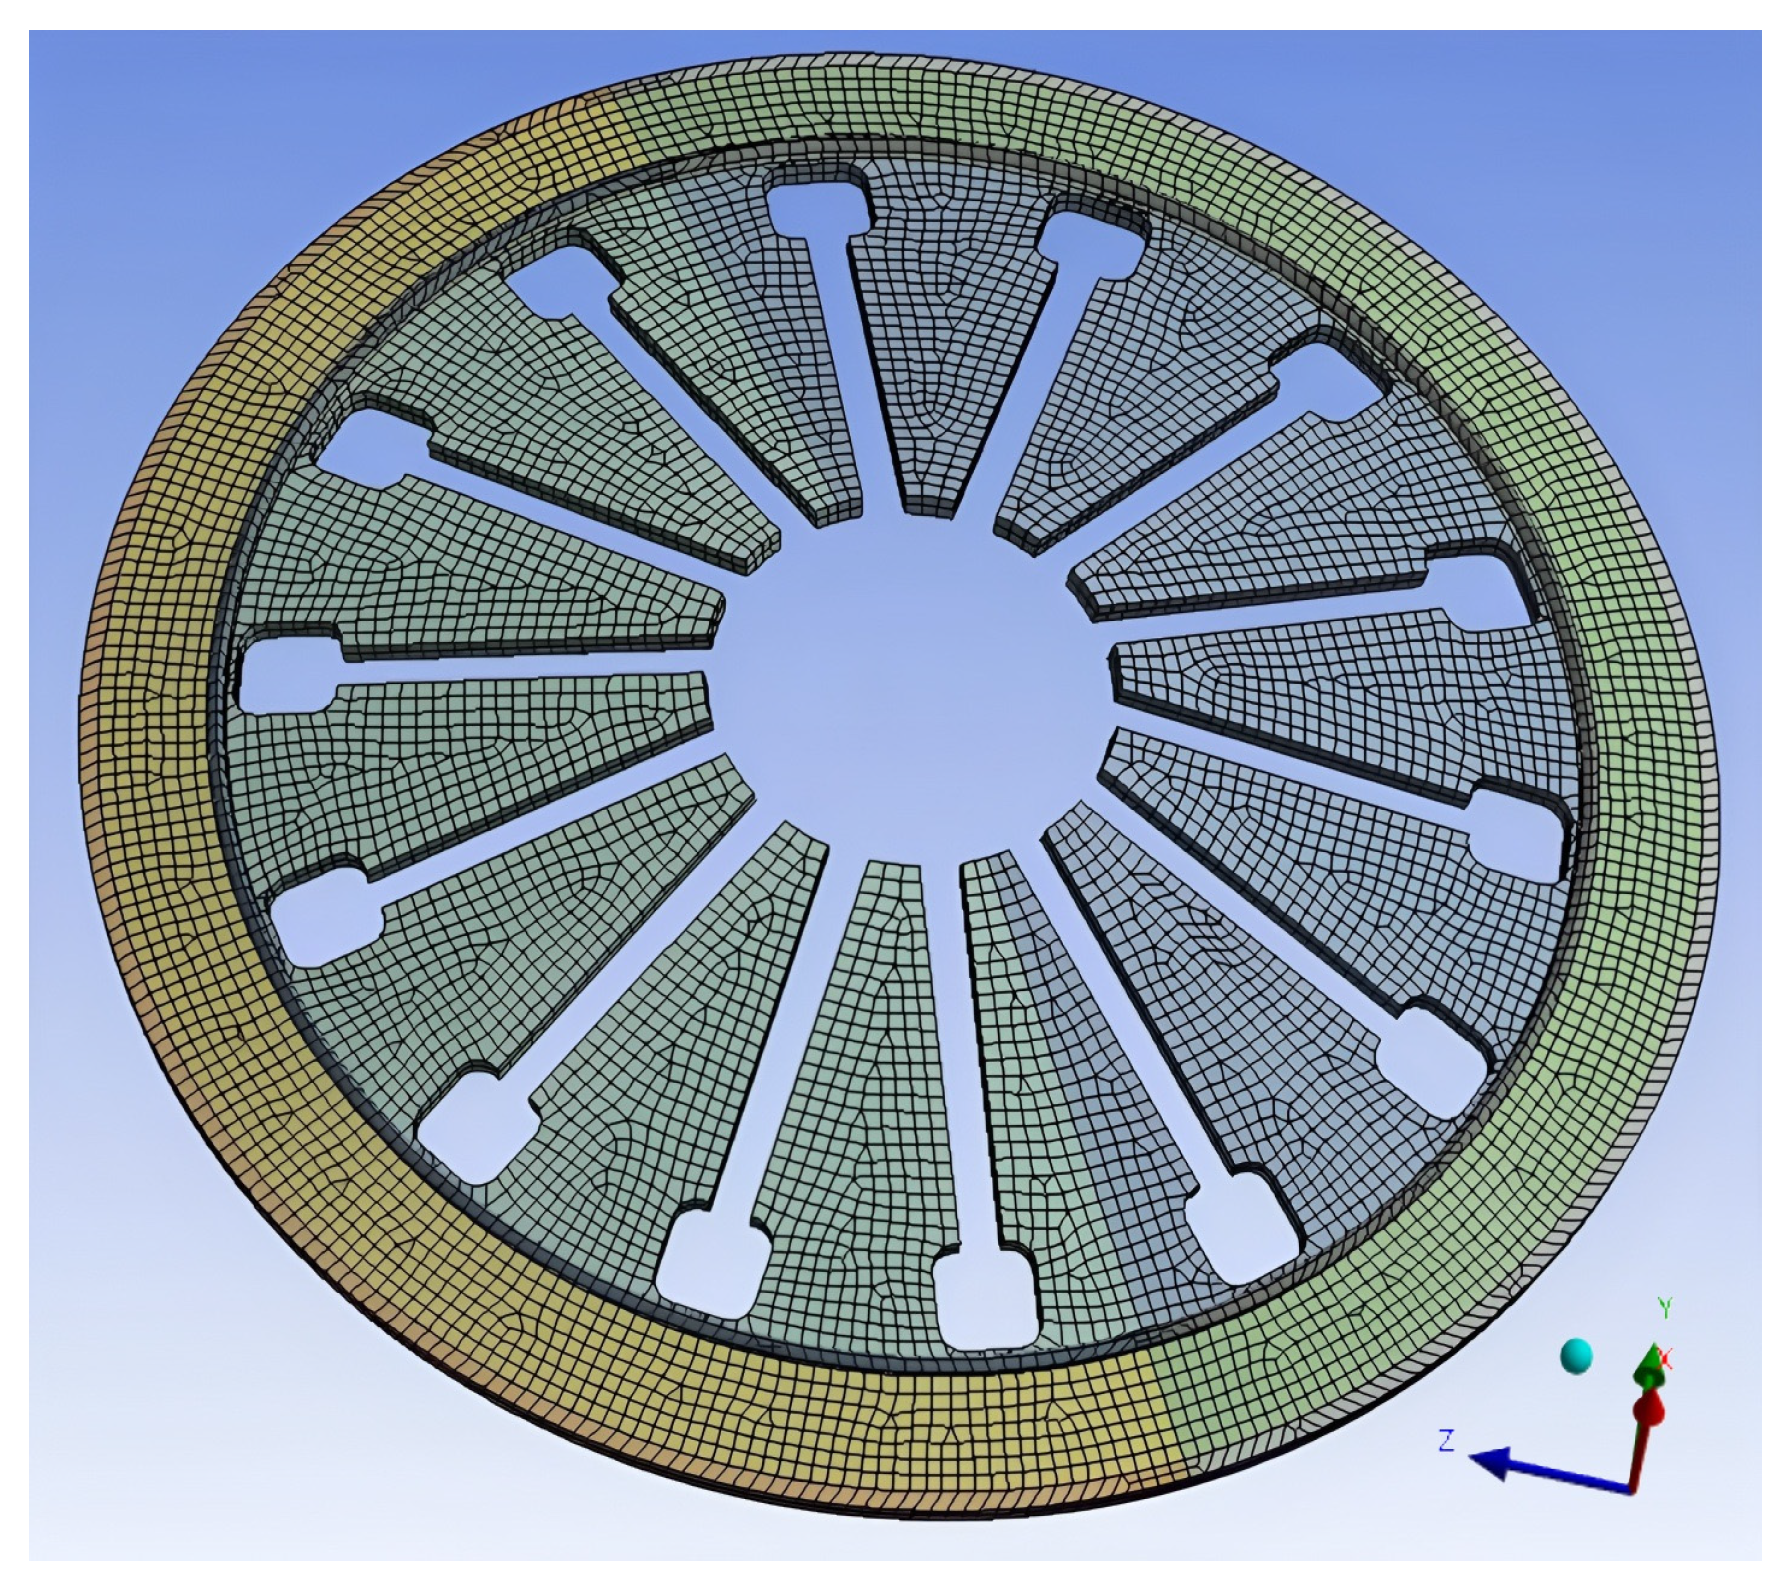Screen dimensions: 1790x1593
Task: Click the "Z" axis label text
Action: 1445,1442
